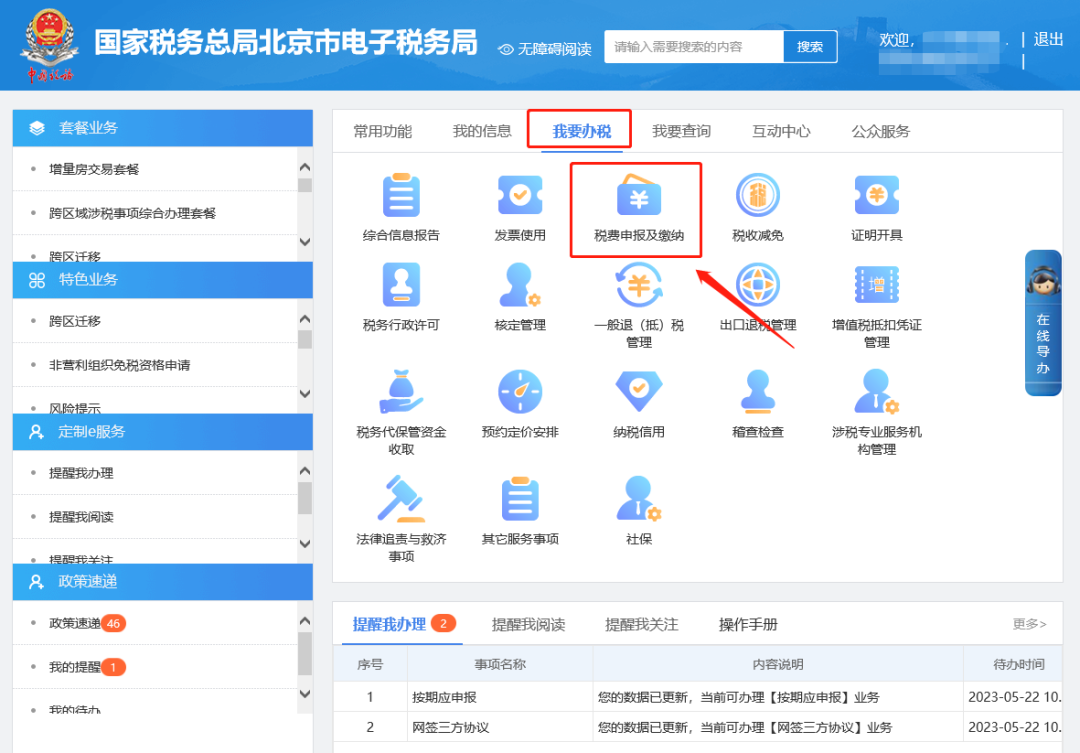1080x753 pixels.
Task: Click the 事项名称 column header
Action: [499, 665]
